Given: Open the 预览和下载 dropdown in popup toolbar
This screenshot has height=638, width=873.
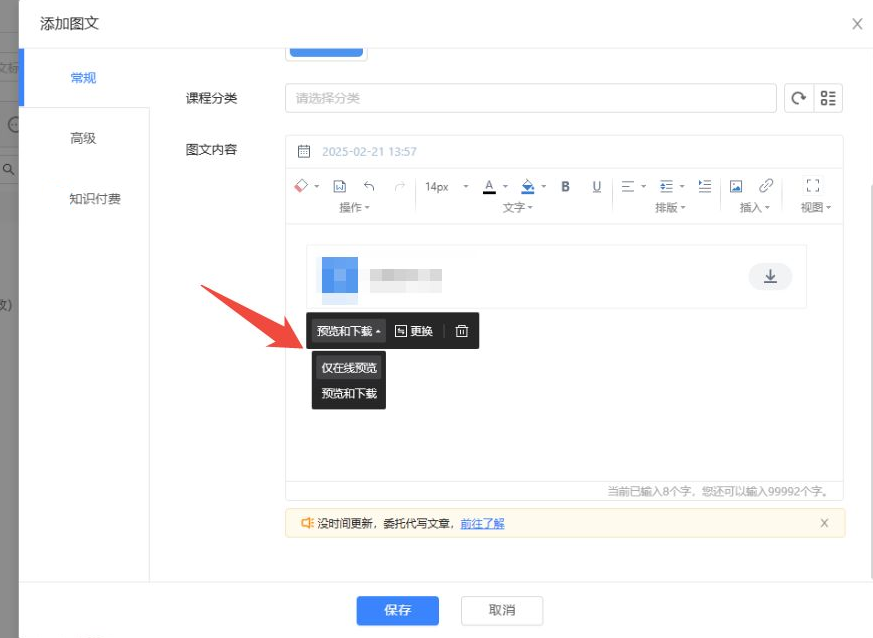Looking at the screenshot, I should (349, 331).
